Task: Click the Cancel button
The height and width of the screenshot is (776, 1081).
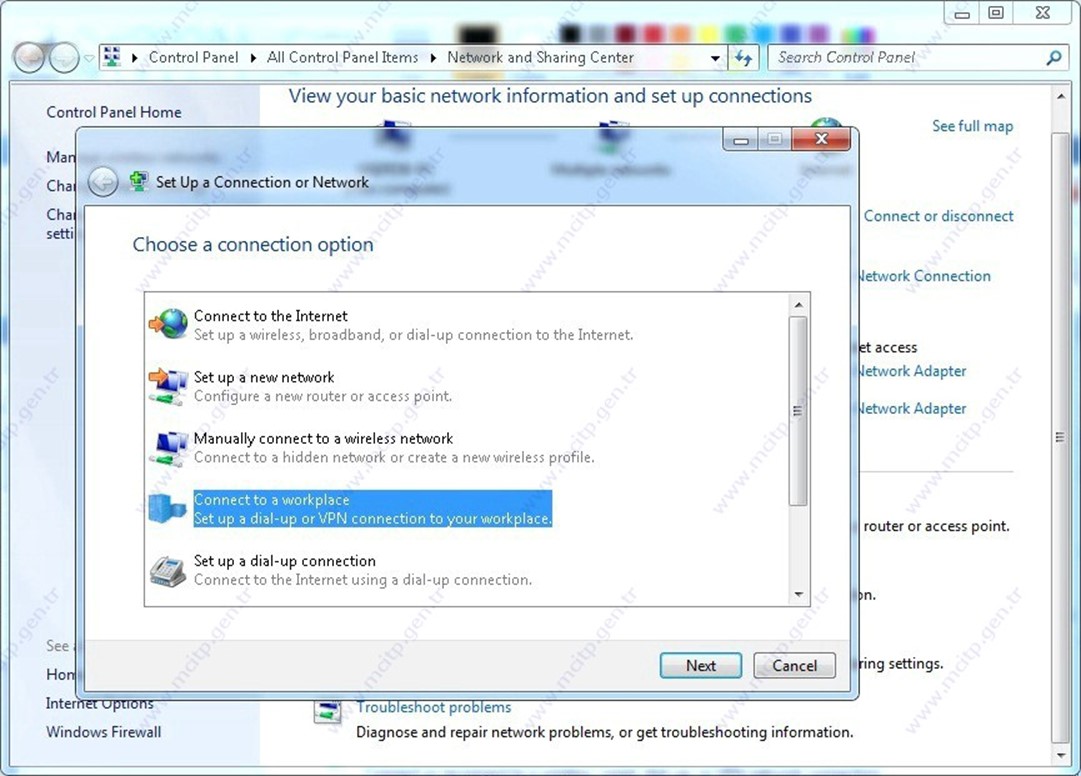Action: tap(794, 666)
